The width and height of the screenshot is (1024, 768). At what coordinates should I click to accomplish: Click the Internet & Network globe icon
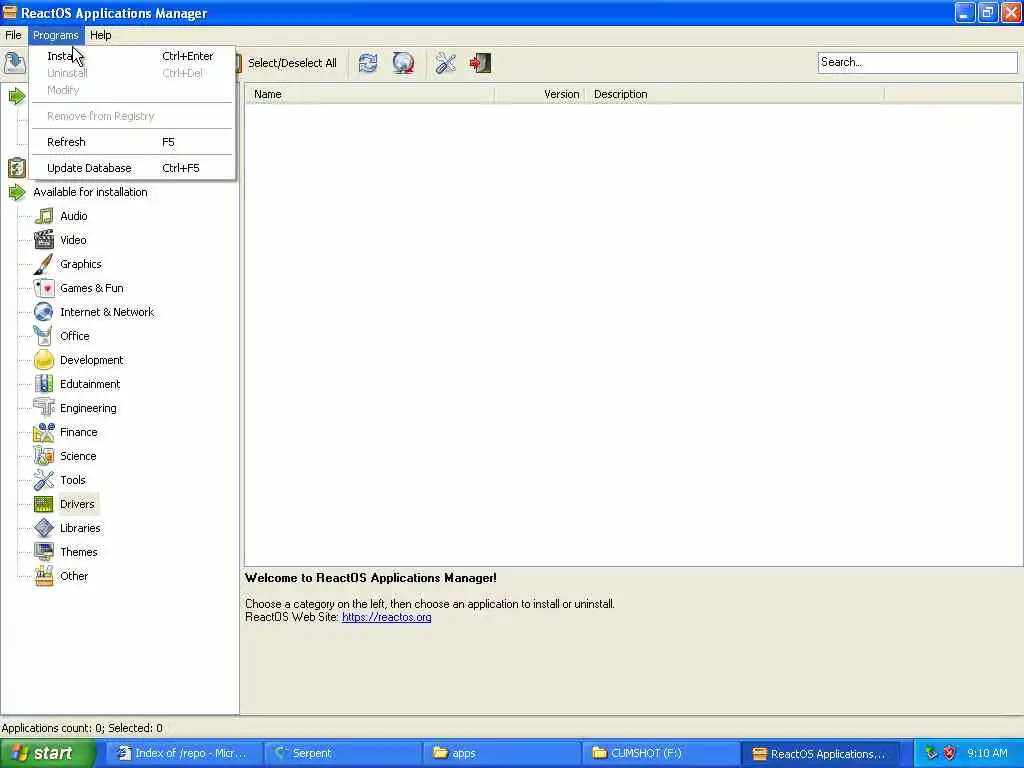coord(44,312)
